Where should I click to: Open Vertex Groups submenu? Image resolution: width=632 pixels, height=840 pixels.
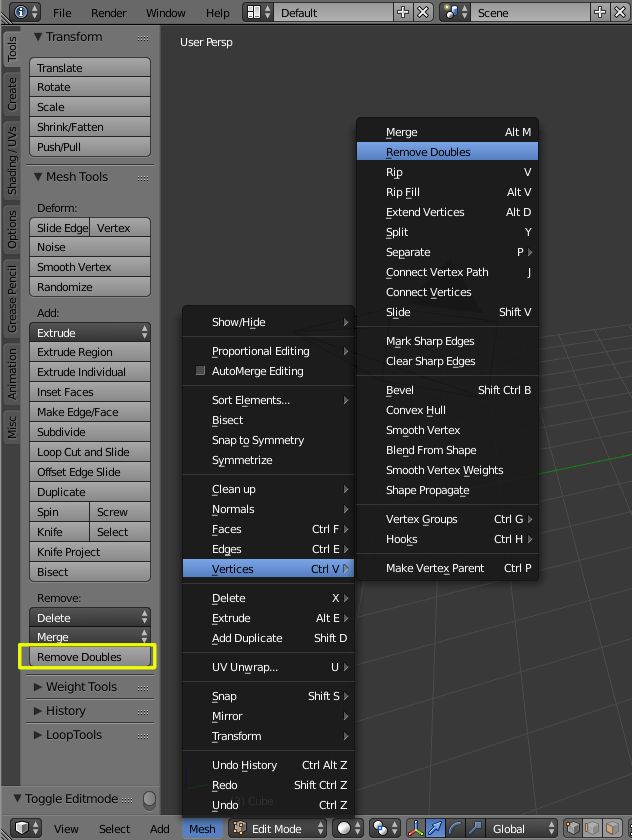point(447,519)
